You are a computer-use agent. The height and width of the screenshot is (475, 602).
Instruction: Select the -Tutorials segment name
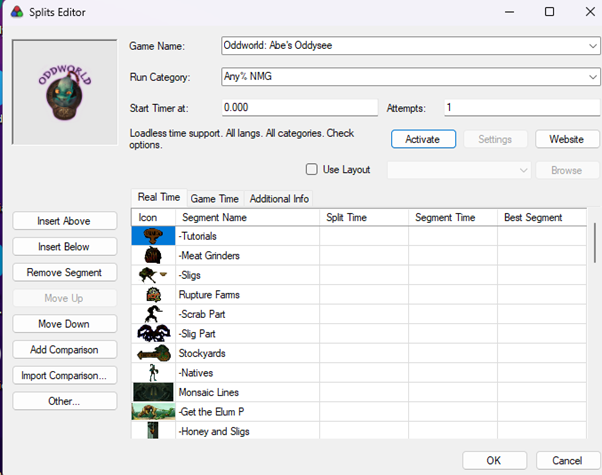(x=198, y=236)
